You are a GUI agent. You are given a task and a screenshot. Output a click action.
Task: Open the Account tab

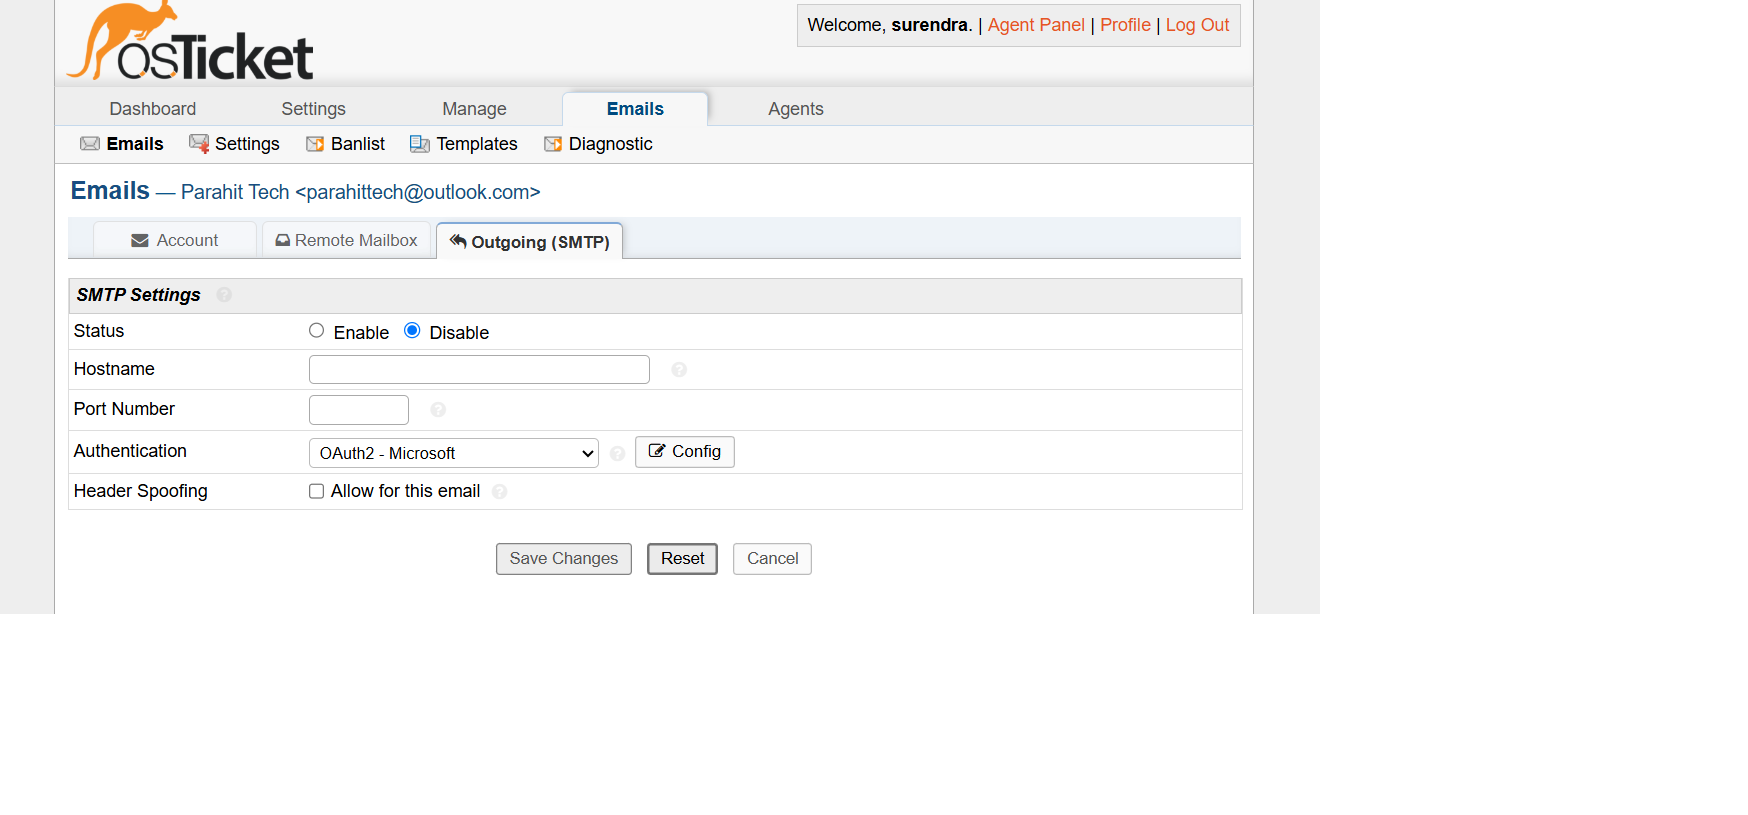pyautogui.click(x=175, y=240)
